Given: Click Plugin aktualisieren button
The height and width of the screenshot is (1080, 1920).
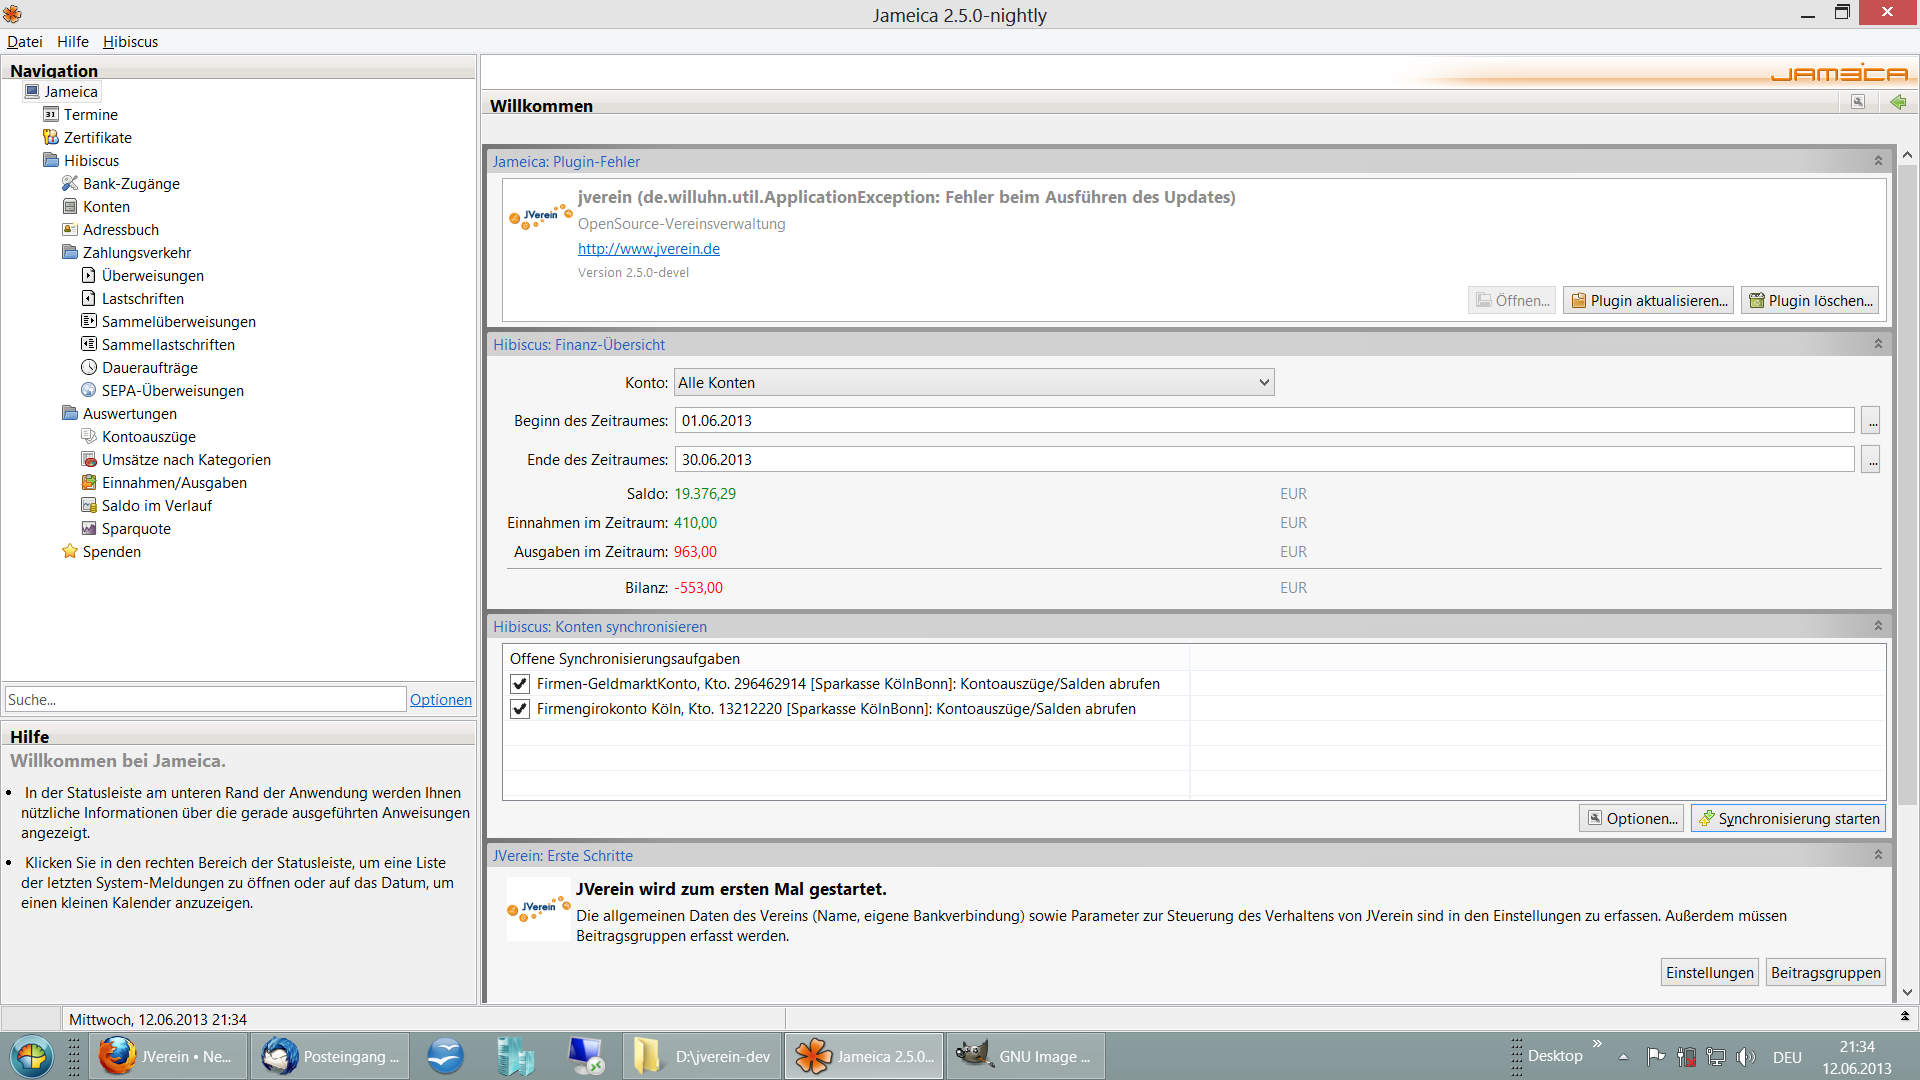Looking at the screenshot, I should coord(1649,300).
